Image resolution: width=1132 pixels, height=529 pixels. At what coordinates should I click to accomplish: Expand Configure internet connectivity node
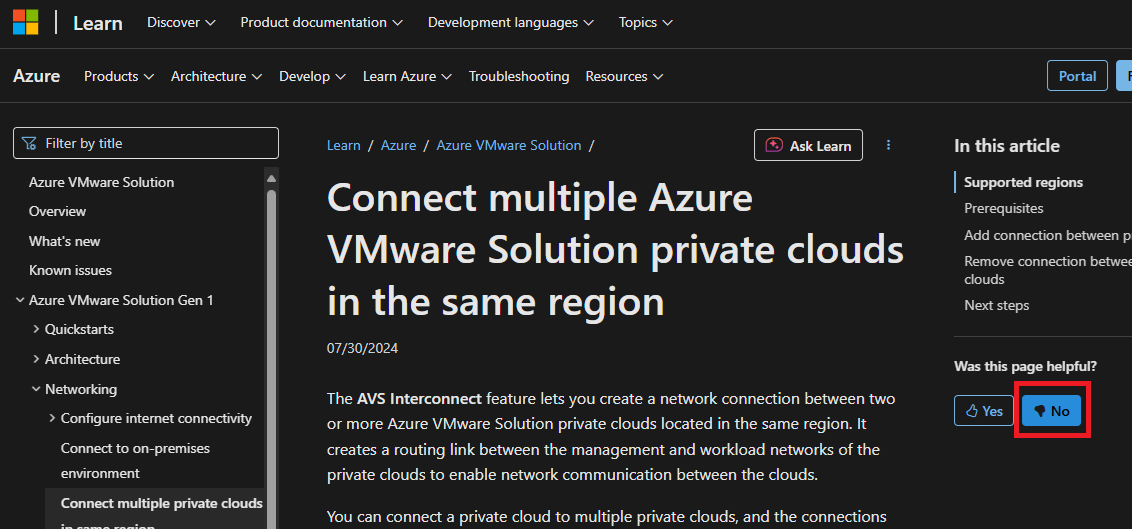point(52,418)
